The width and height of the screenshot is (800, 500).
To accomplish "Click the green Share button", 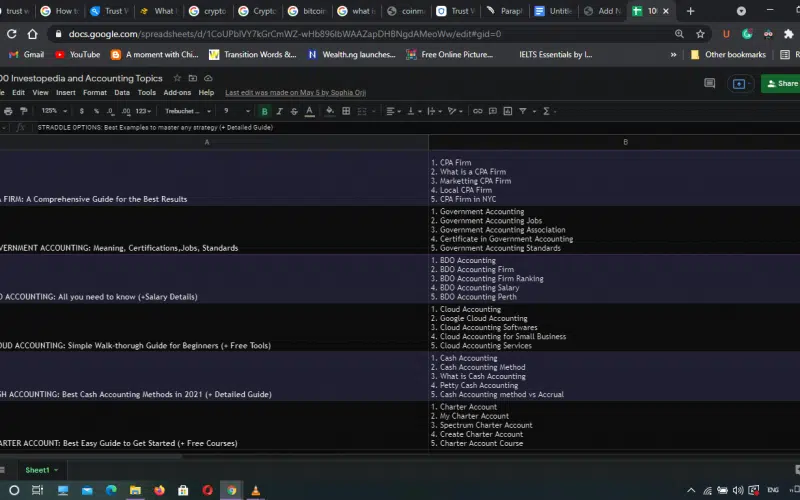I will 781,84.
